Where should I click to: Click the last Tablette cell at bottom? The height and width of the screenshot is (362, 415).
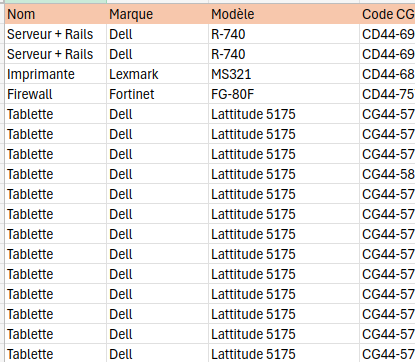(x=56, y=353)
